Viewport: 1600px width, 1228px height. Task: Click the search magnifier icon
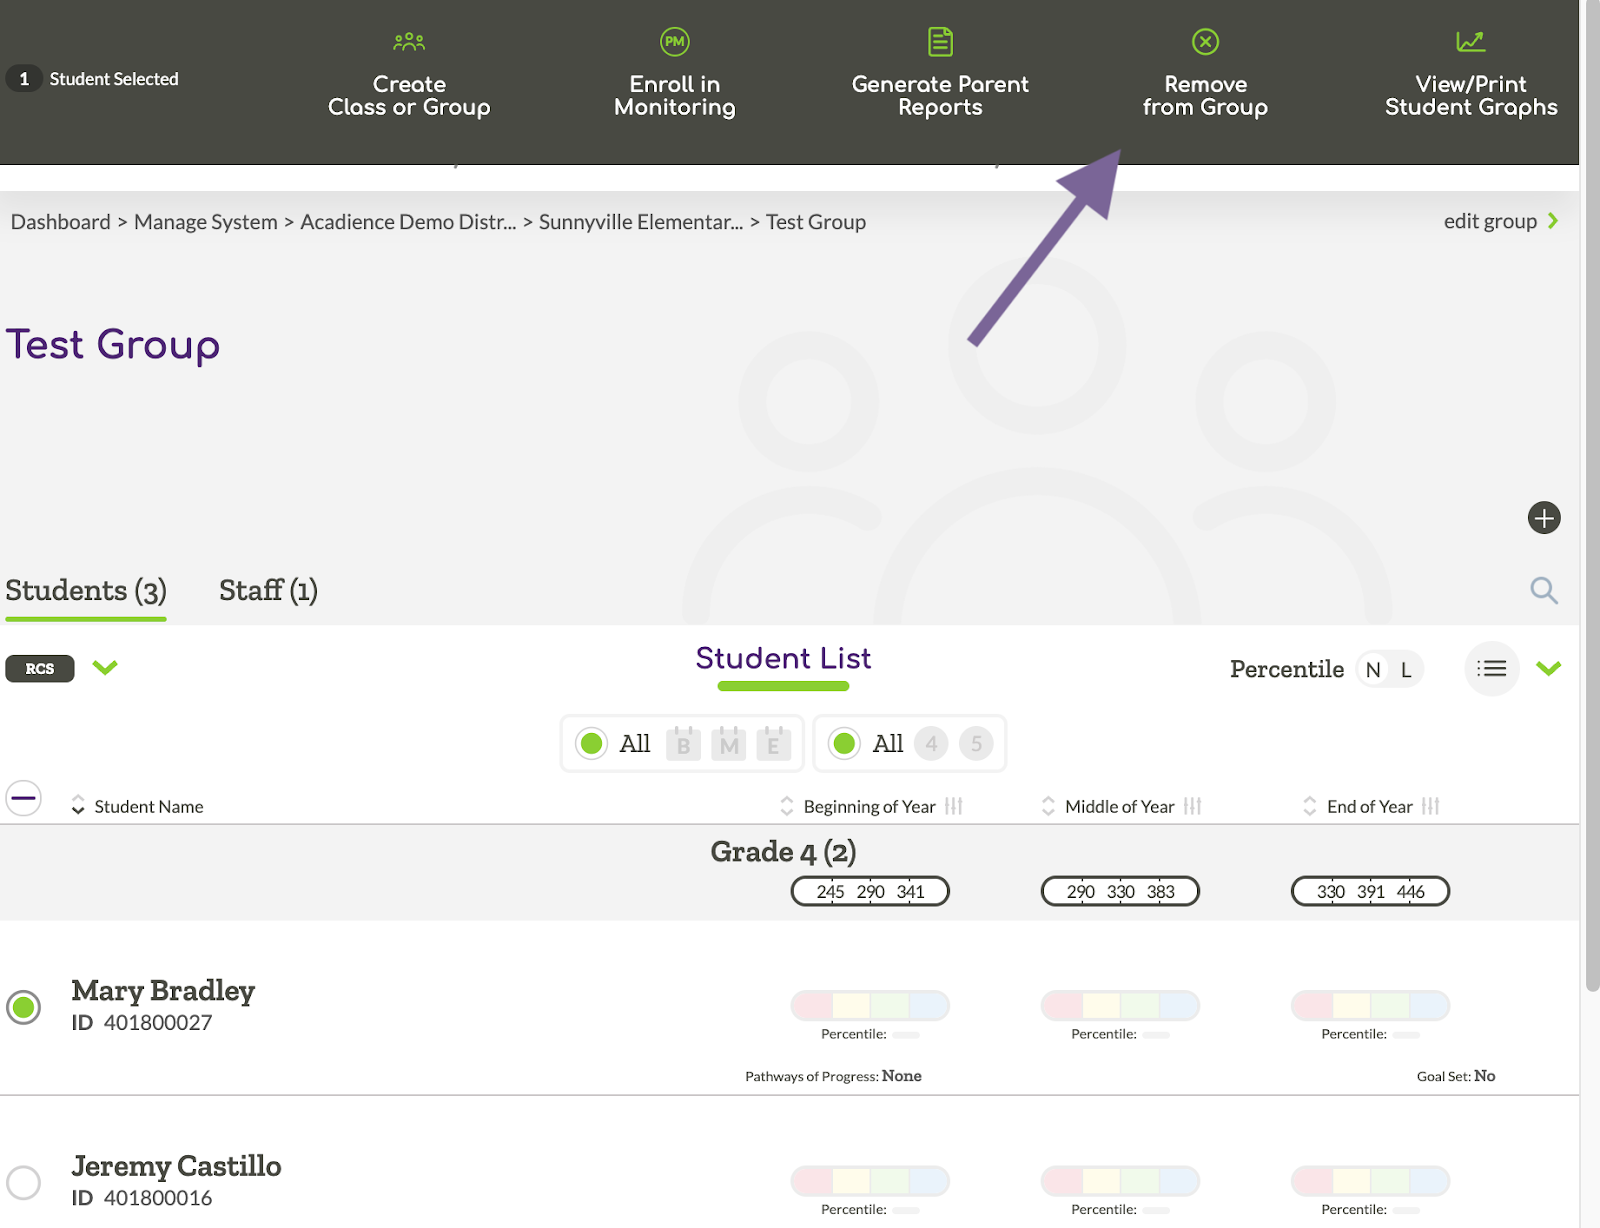(1544, 591)
